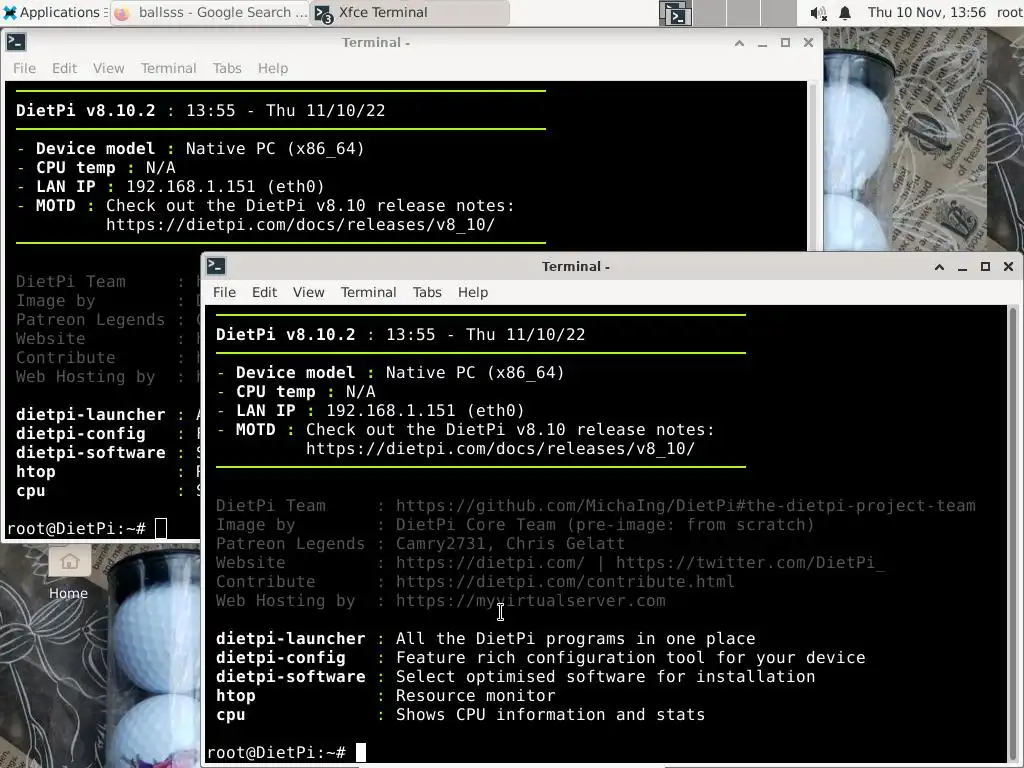This screenshot has width=1024, height=768.
Task: Click 'dietpi-launcher' text in front terminal
Action: (x=291, y=639)
